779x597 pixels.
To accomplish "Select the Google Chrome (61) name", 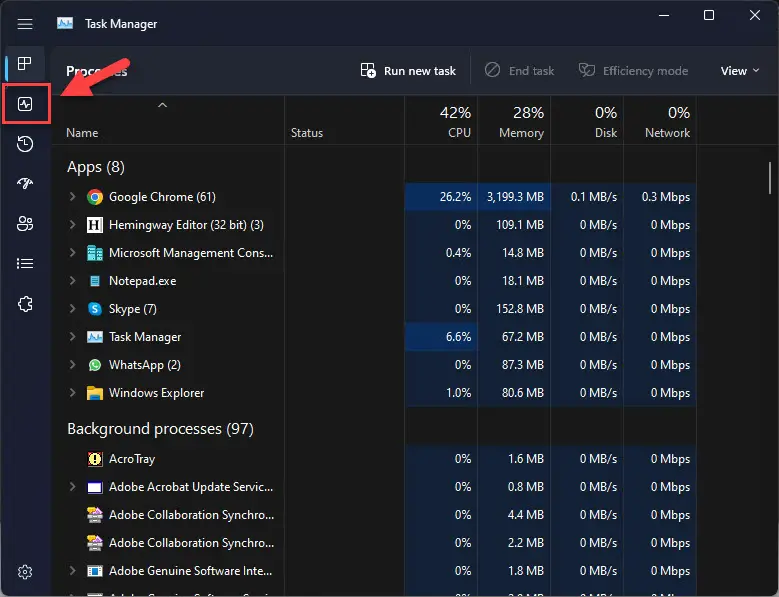I will coord(162,197).
